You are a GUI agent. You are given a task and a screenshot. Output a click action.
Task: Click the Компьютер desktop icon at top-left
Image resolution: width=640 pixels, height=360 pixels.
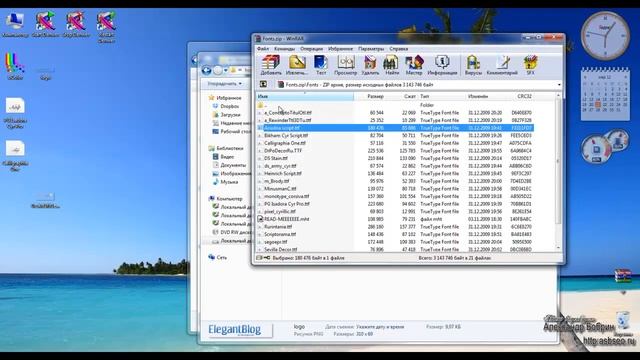point(15,25)
